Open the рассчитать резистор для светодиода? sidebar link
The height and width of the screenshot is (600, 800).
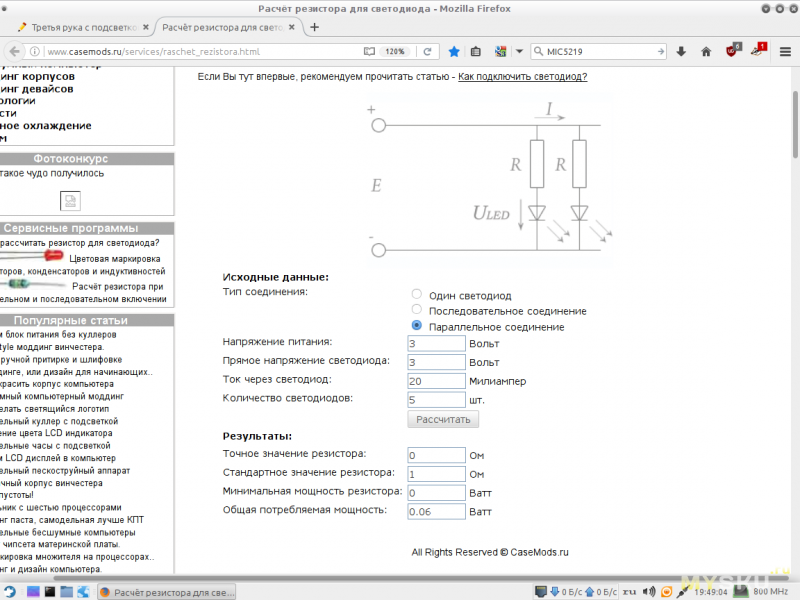80,243
